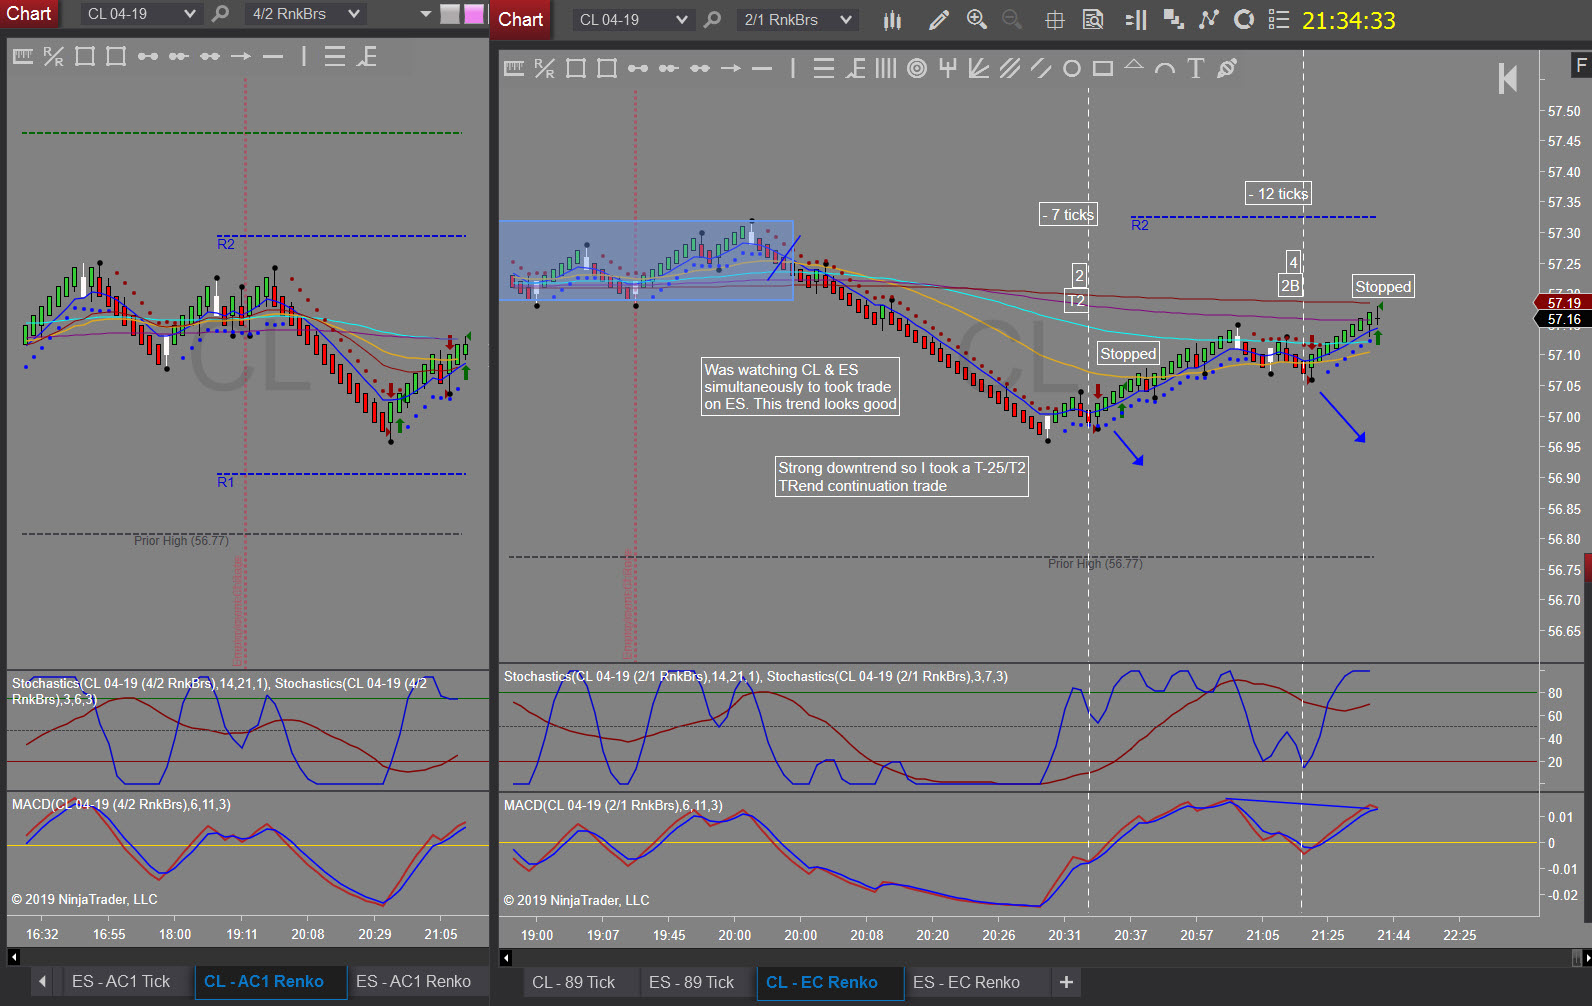
Task: Open bar type icon in right chart toolbar
Action: [x=892, y=20]
